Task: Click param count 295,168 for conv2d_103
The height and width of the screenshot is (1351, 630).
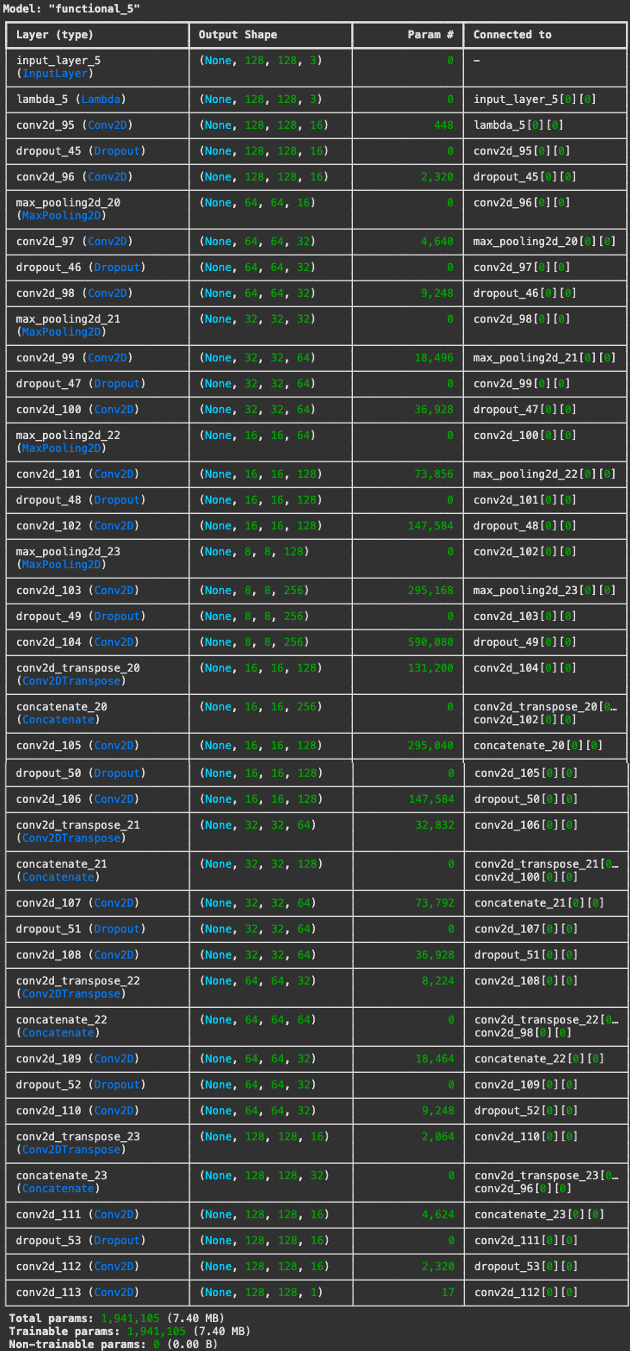Action: (432, 590)
